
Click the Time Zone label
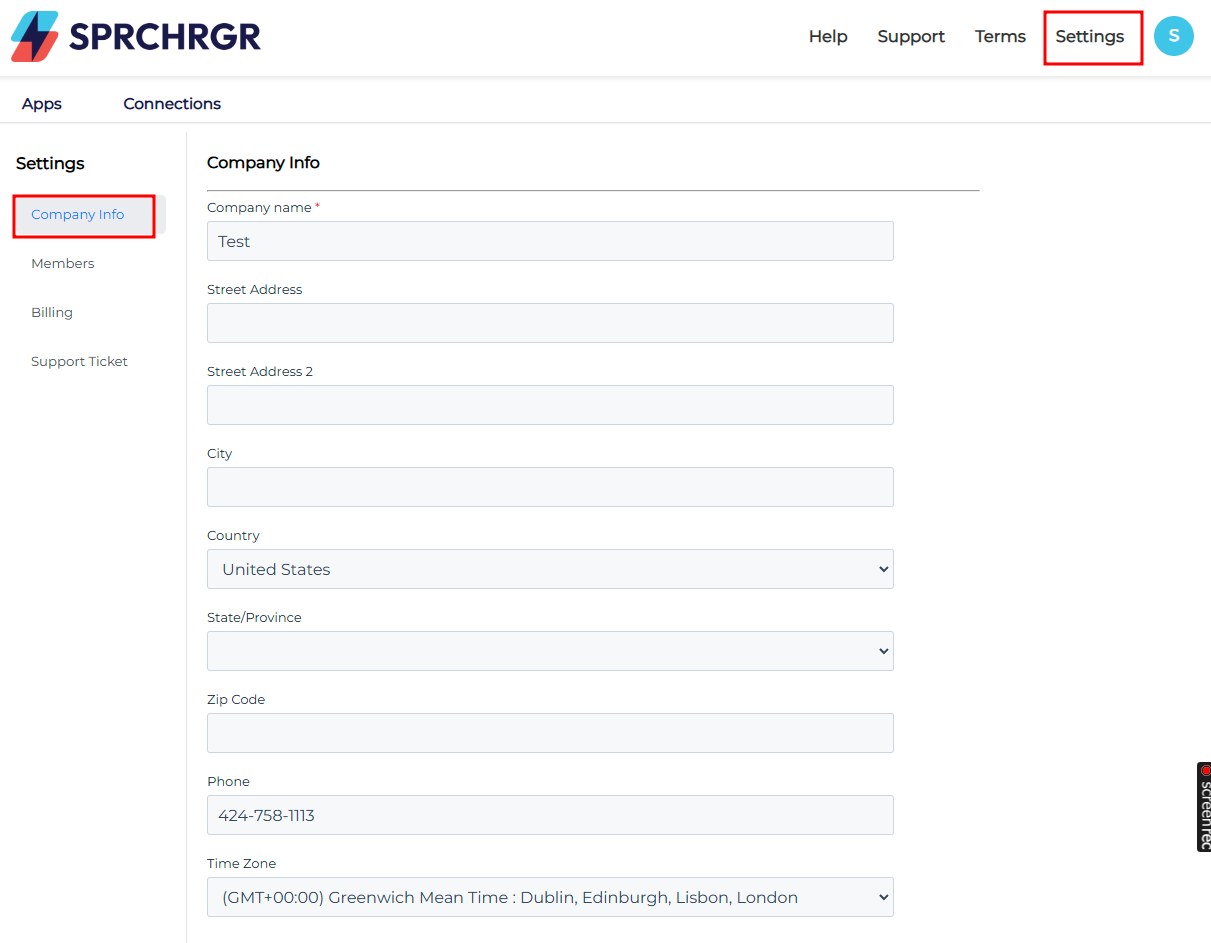tap(241, 863)
